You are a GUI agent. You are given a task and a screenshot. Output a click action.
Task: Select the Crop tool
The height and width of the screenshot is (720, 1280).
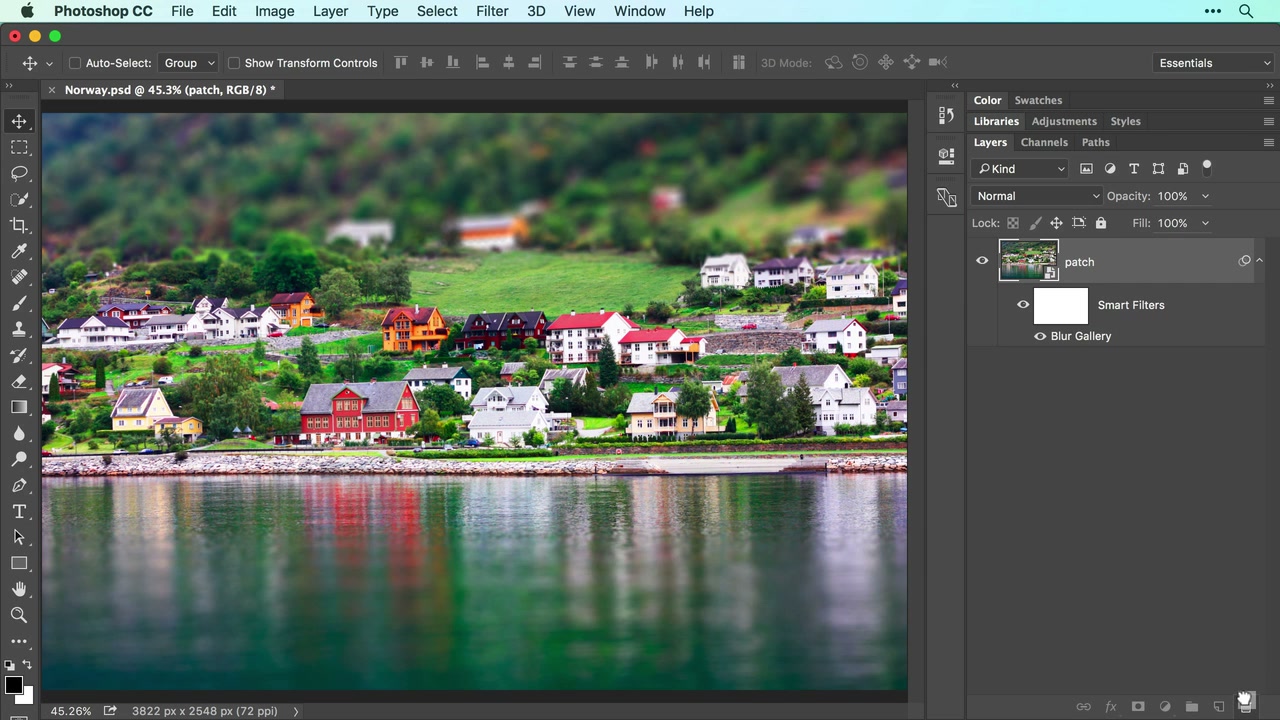point(19,225)
